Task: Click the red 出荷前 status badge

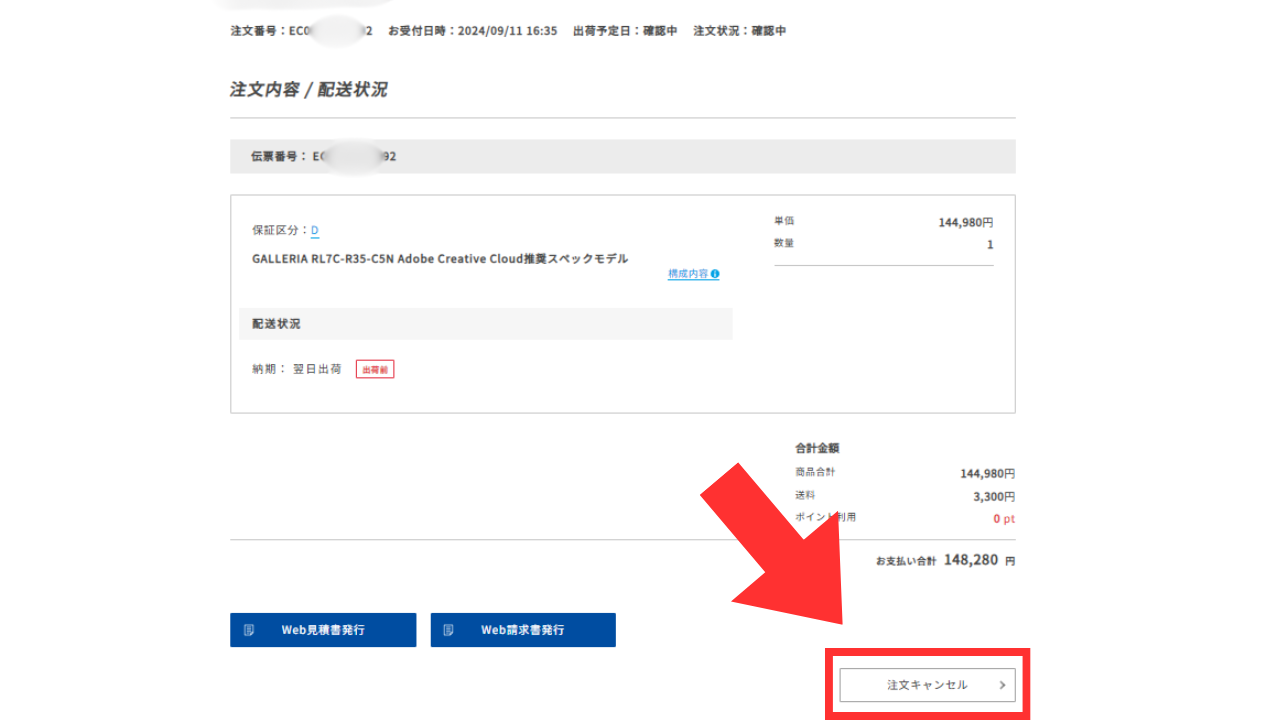Action: point(375,369)
